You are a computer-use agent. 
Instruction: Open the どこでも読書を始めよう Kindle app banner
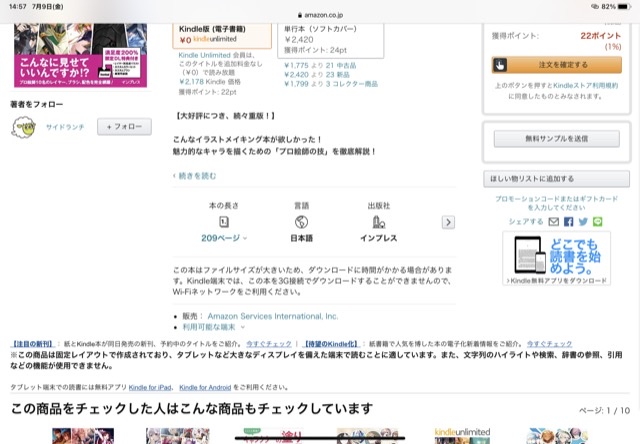(557, 258)
